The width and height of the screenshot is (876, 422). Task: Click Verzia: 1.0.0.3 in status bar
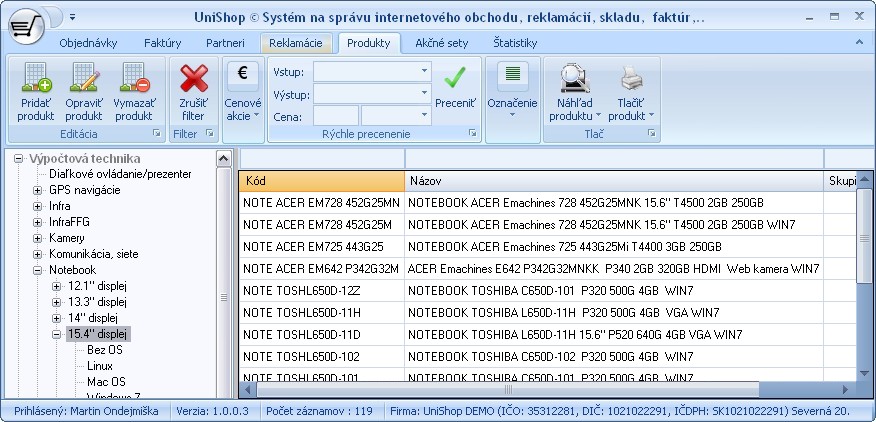pos(212,411)
